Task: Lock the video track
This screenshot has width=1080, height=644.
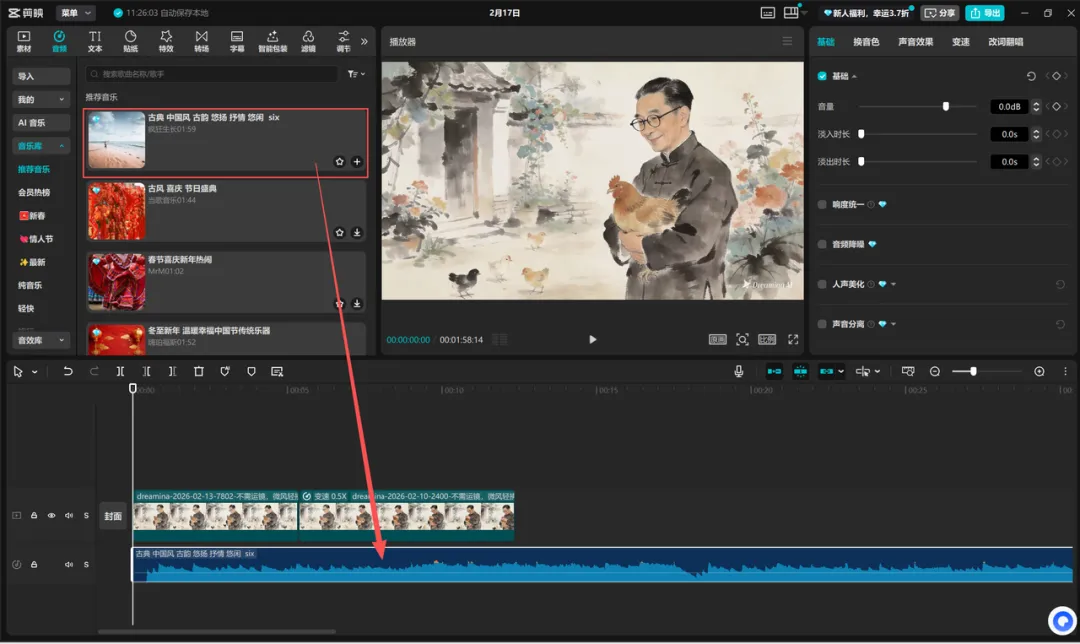Action: 34,515
